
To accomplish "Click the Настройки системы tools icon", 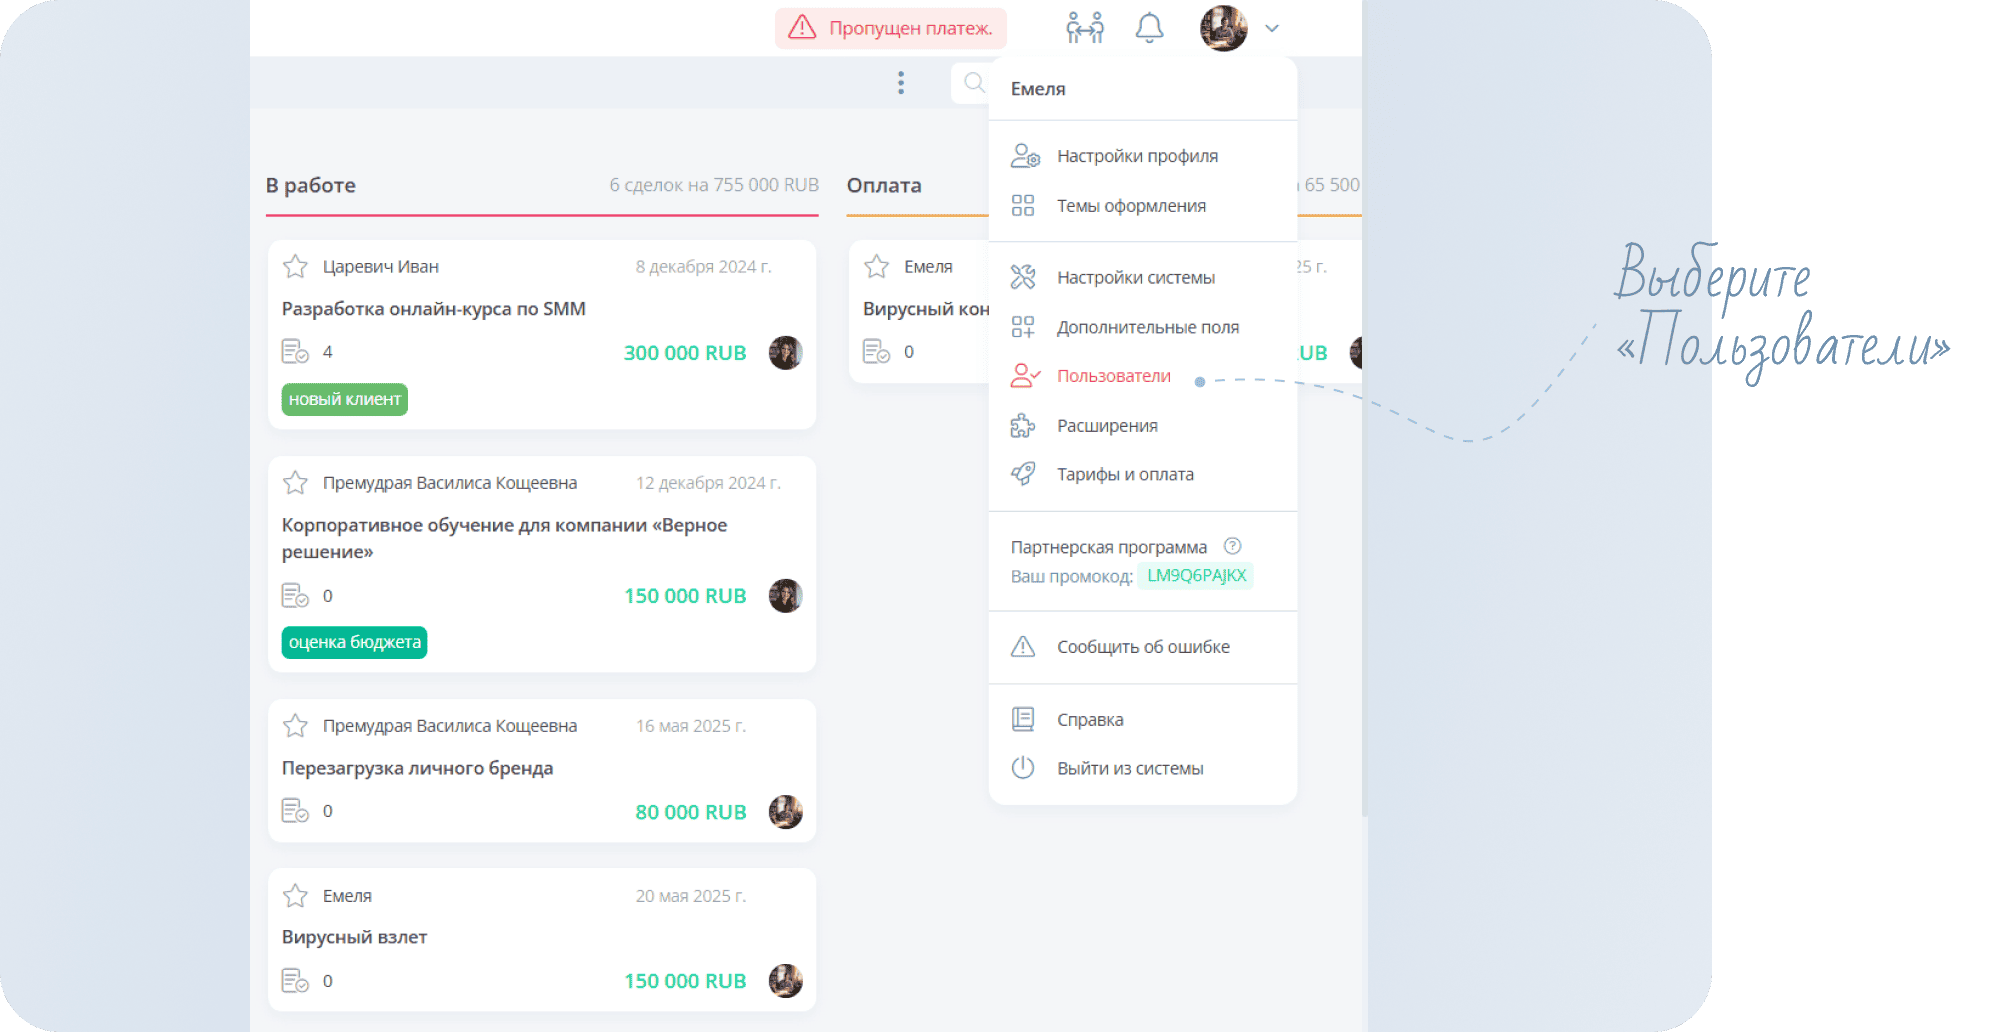I will (x=1023, y=277).
